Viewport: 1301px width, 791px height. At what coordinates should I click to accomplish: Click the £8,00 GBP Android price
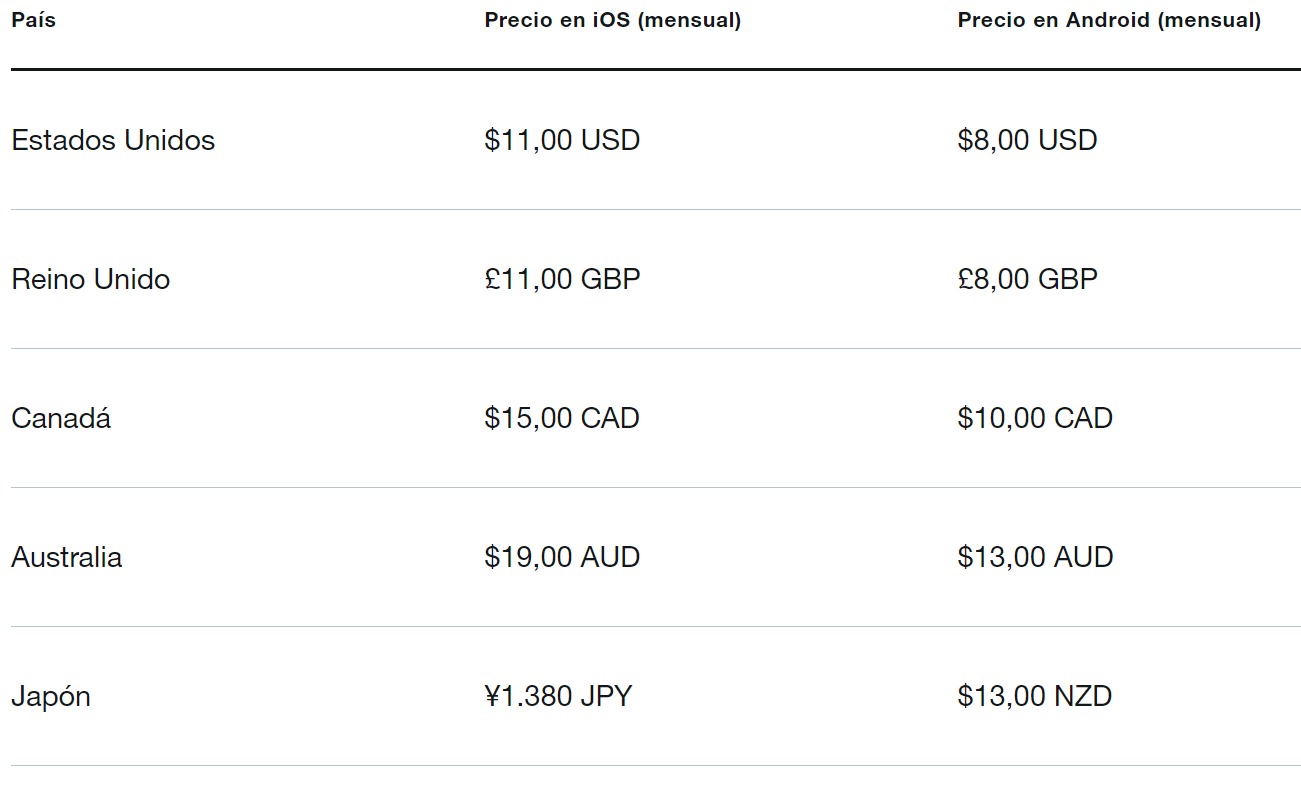pyautogui.click(x=1027, y=279)
